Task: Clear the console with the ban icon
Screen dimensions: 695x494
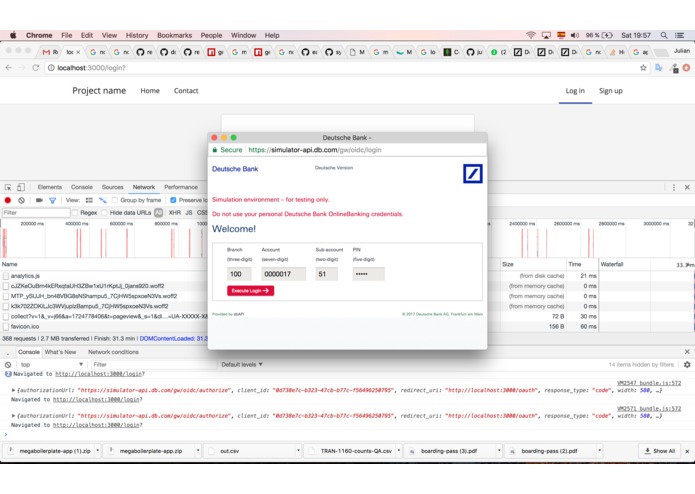Action: pos(8,365)
